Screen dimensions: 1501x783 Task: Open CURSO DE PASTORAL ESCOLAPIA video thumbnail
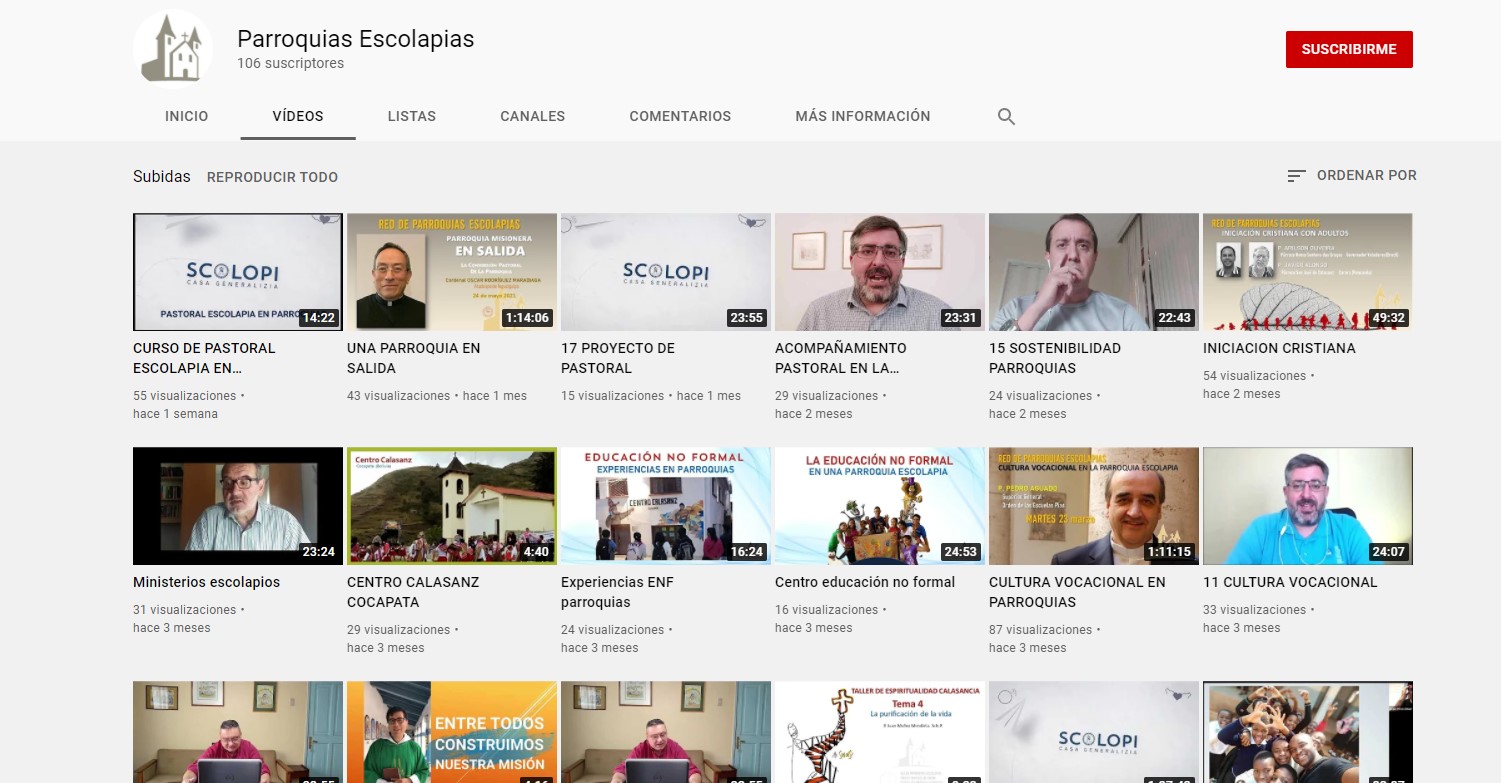(x=238, y=272)
